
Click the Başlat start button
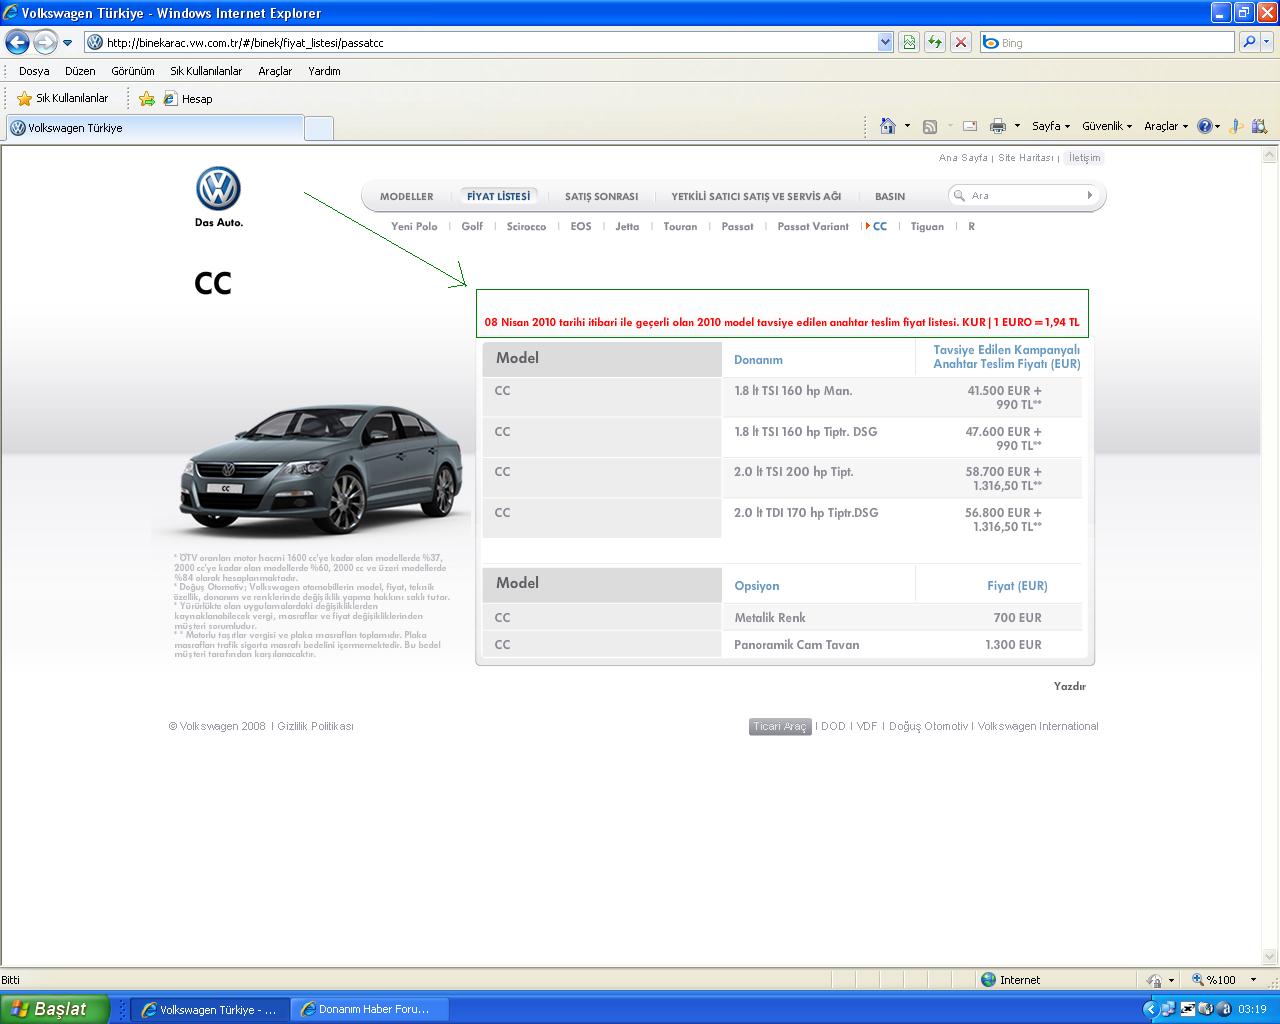[55, 1009]
